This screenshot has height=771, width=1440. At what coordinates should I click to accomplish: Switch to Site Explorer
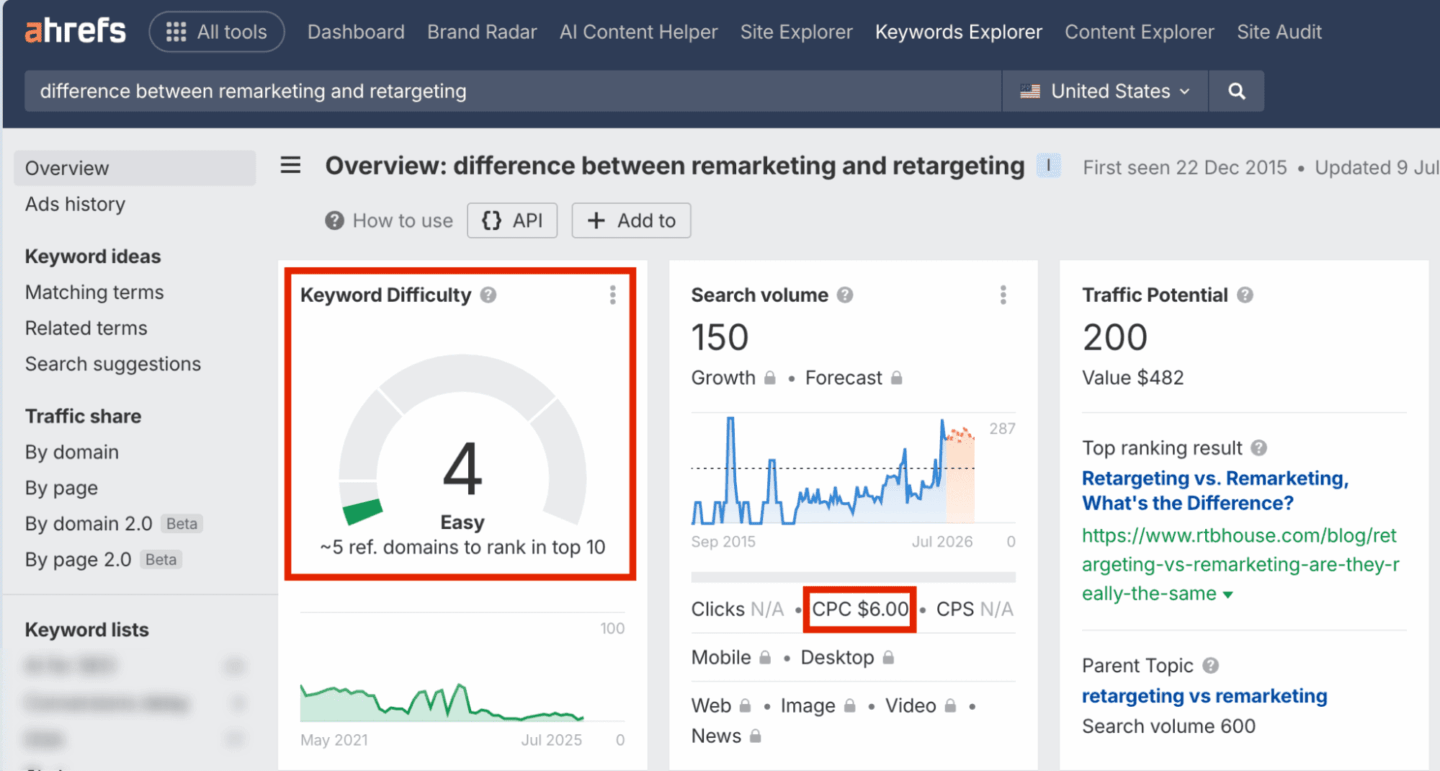tap(796, 32)
